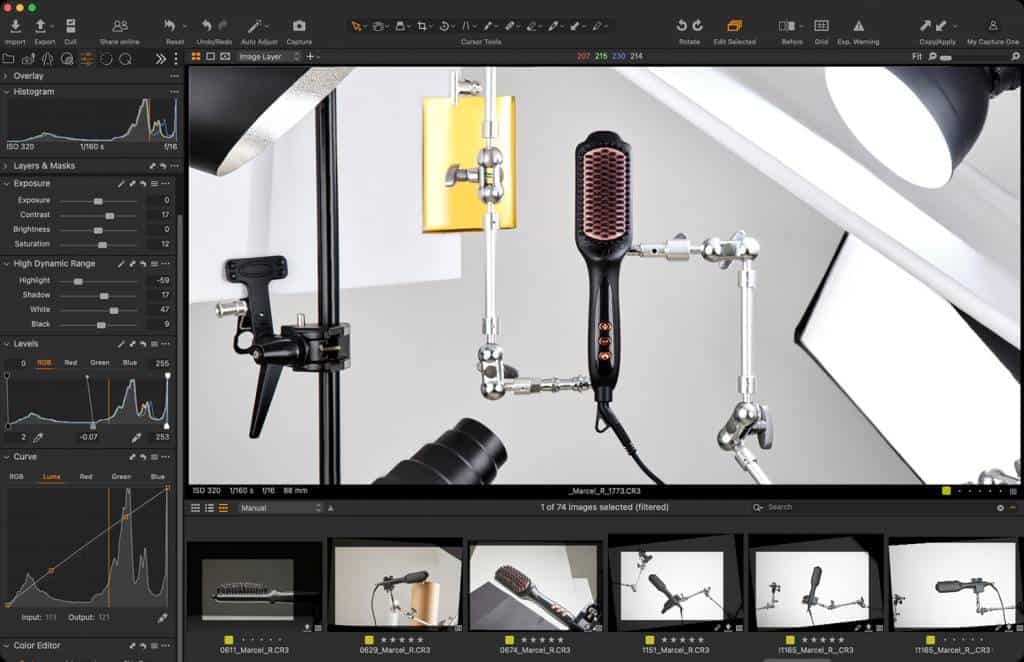Click the Redo arrow
This screenshot has width=1024, height=662.
tap(223, 25)
